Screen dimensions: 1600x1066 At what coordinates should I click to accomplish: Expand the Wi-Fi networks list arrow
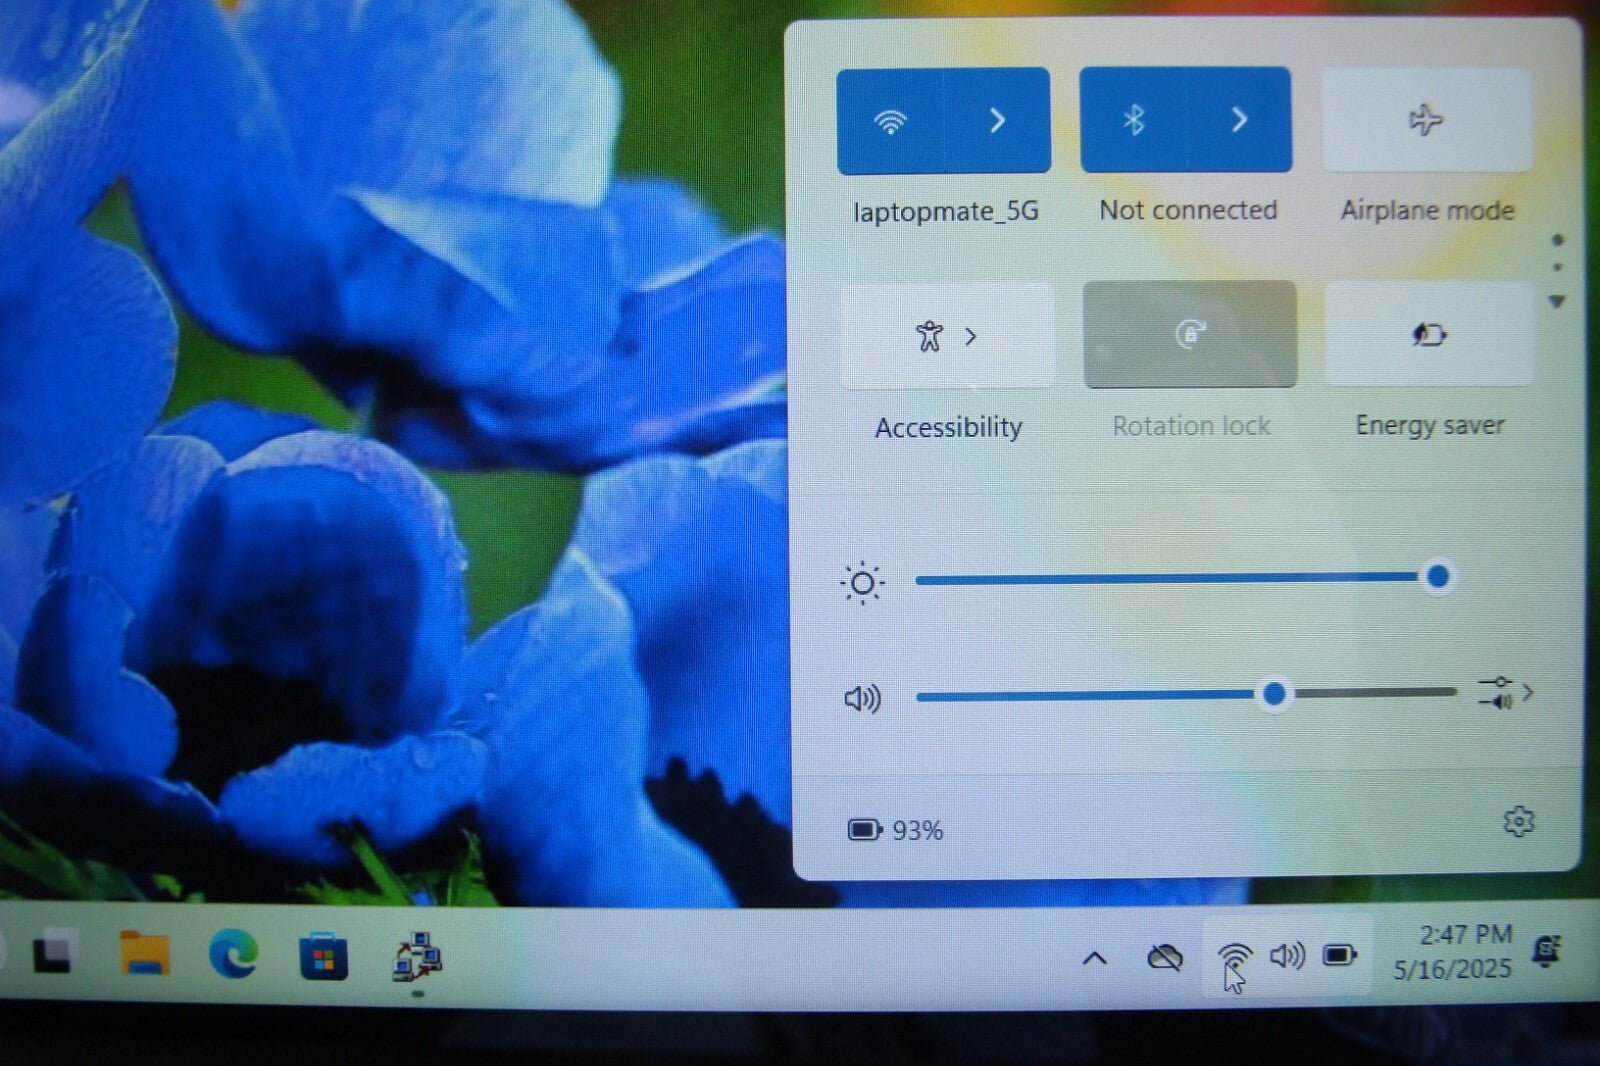(997, 121)
